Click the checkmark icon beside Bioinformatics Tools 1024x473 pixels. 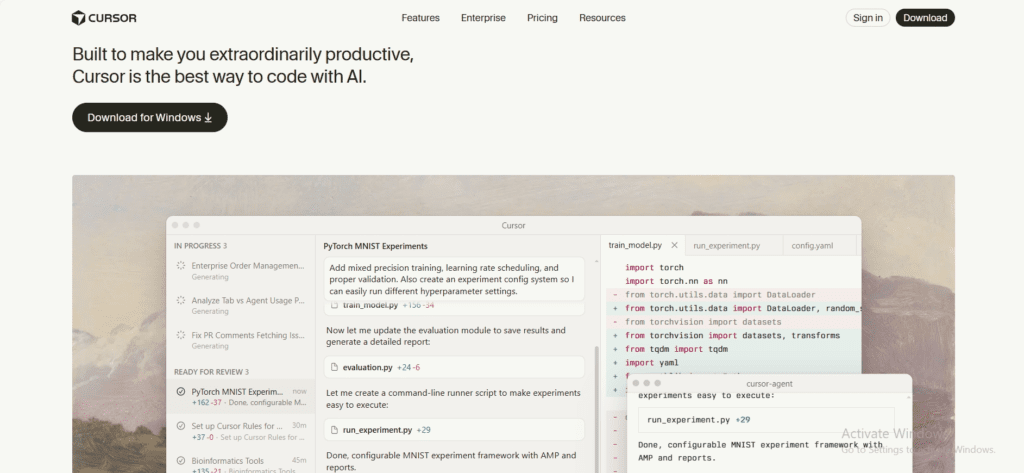[180, 461]
